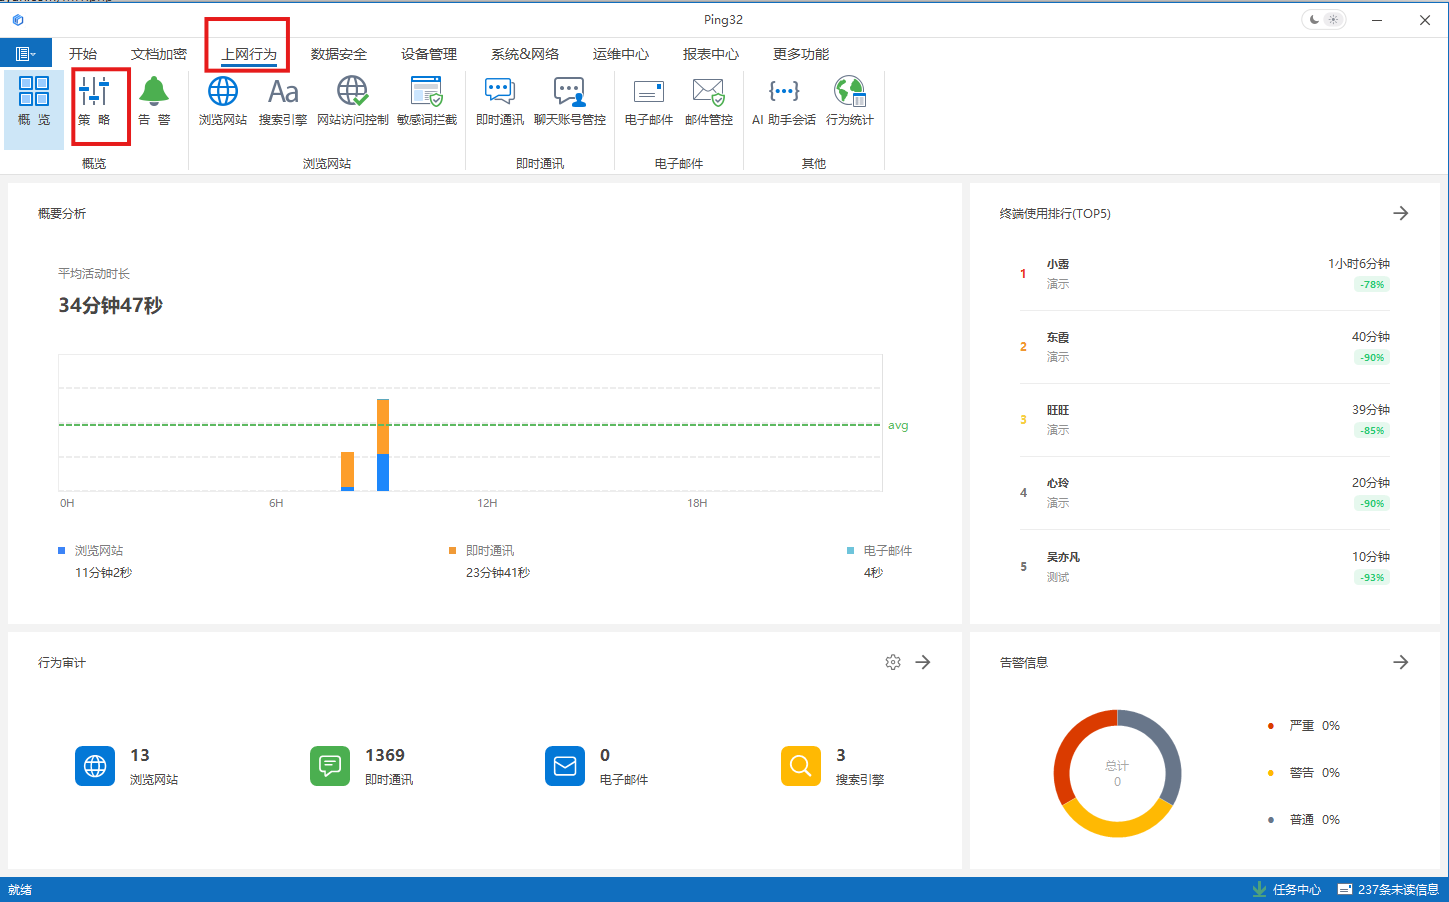
Task: Open the 邮件管控 tool
Action: [x=708, y=101]
